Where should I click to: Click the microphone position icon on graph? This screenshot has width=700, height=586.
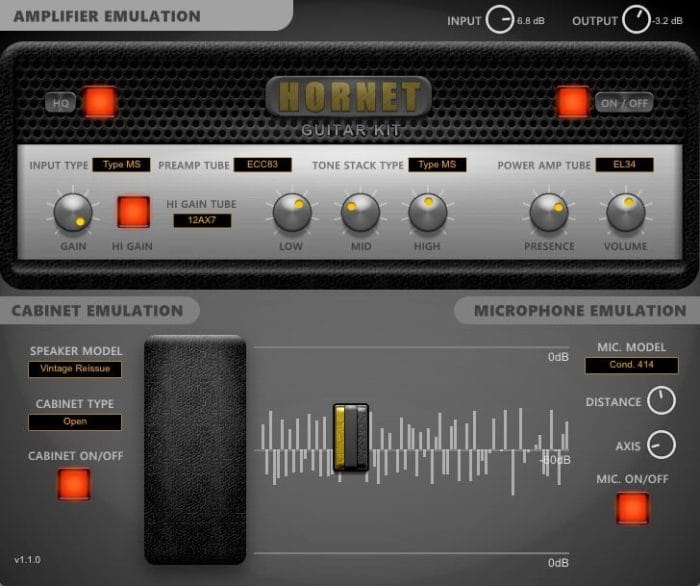point(351,437)
